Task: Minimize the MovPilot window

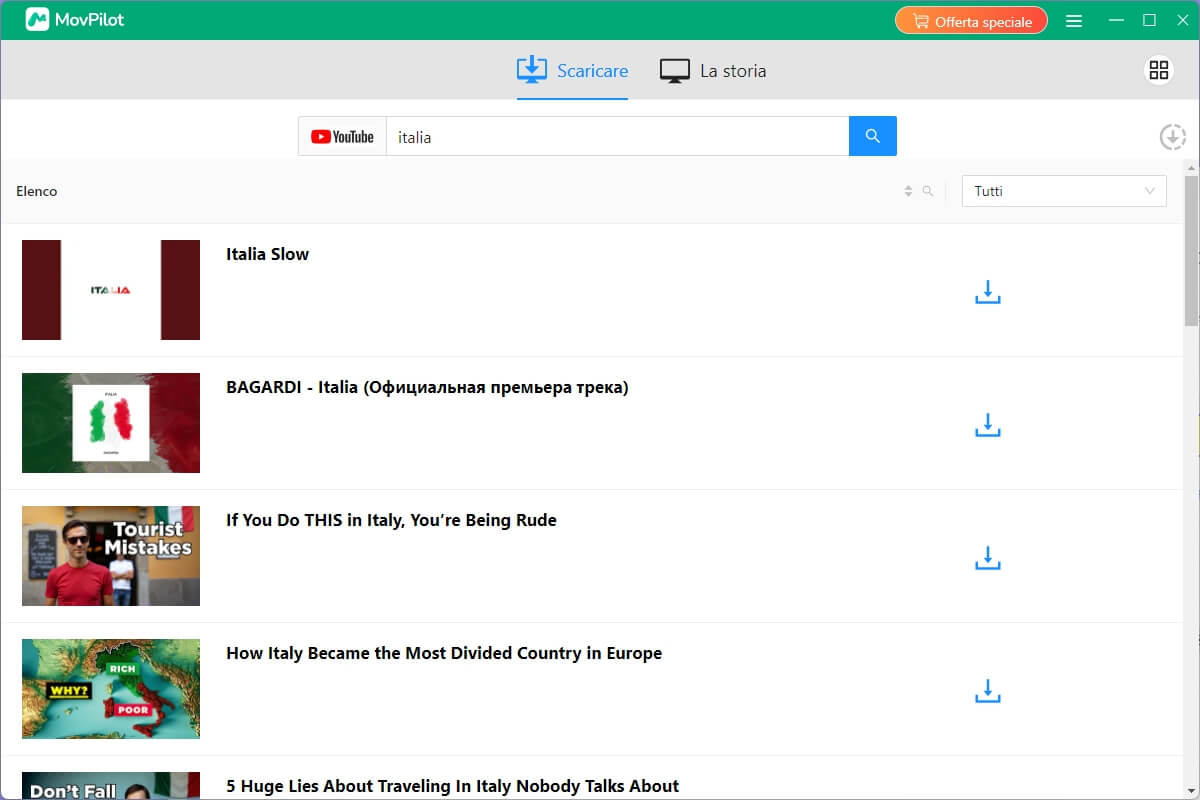Action: (1116, 20)
